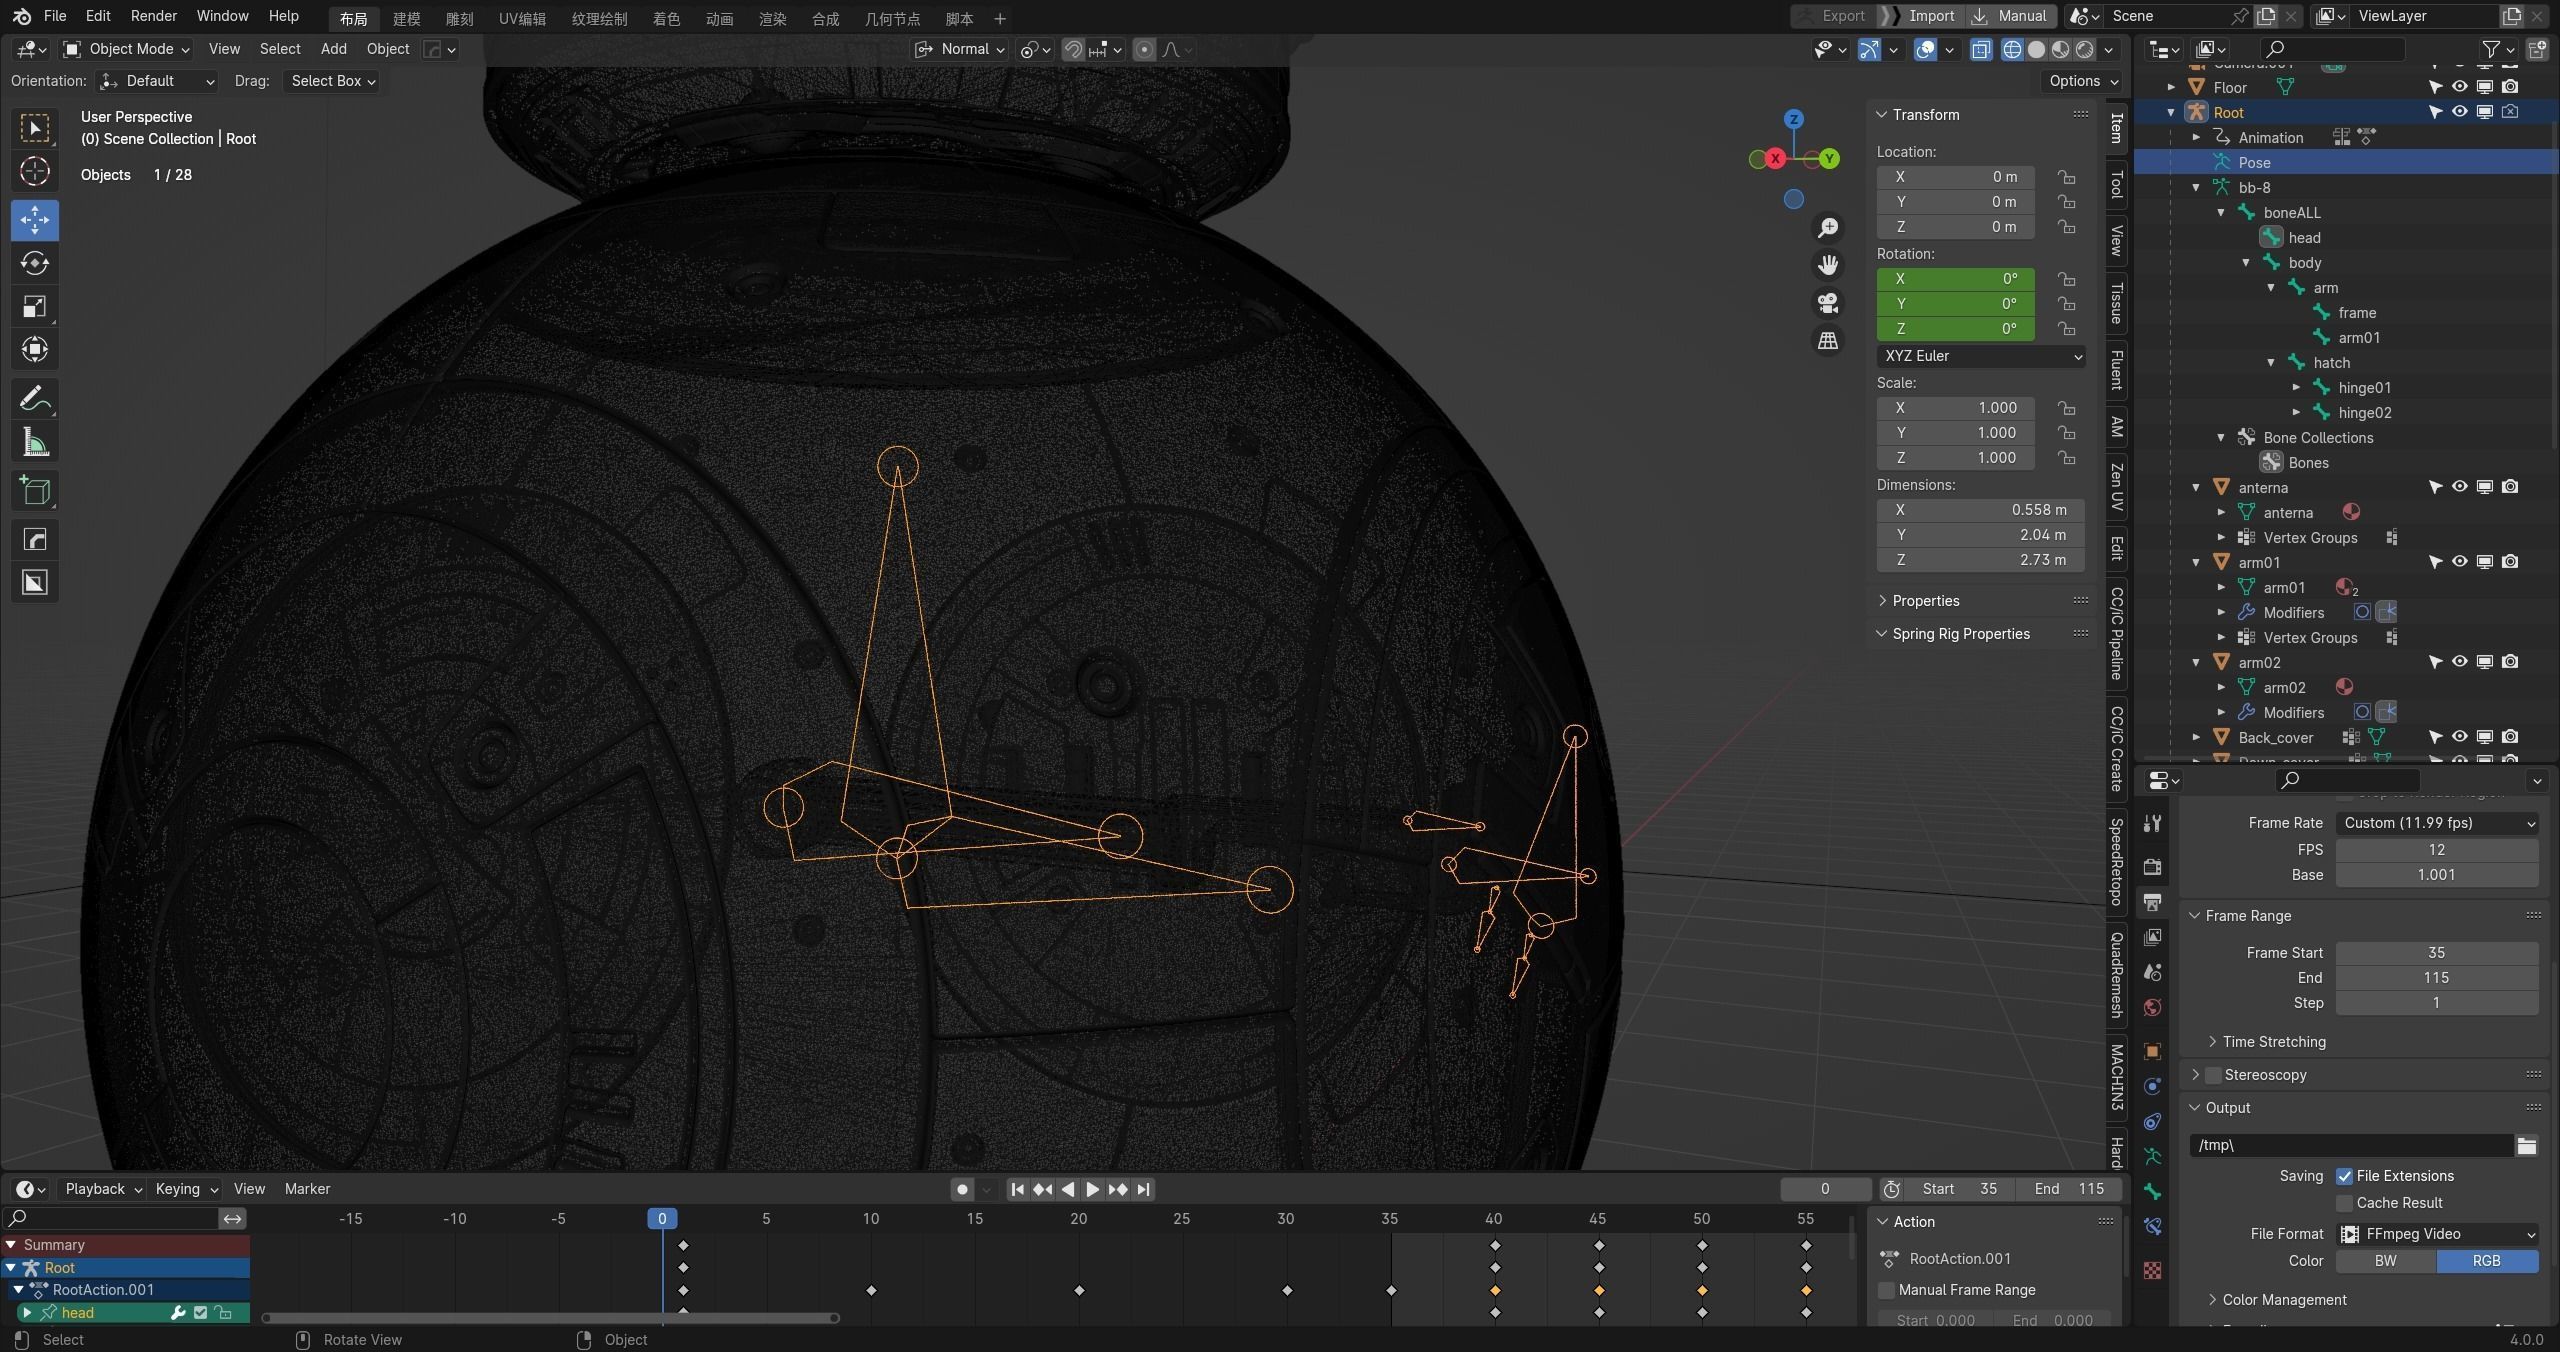The image size is (2560, 1352).
Task: Switch to the UV编辑 workspace tab
Action: (522, 19)
